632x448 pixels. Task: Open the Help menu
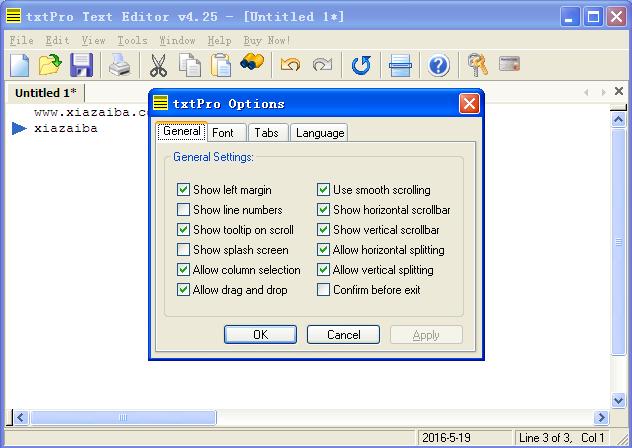coord(219,40)
